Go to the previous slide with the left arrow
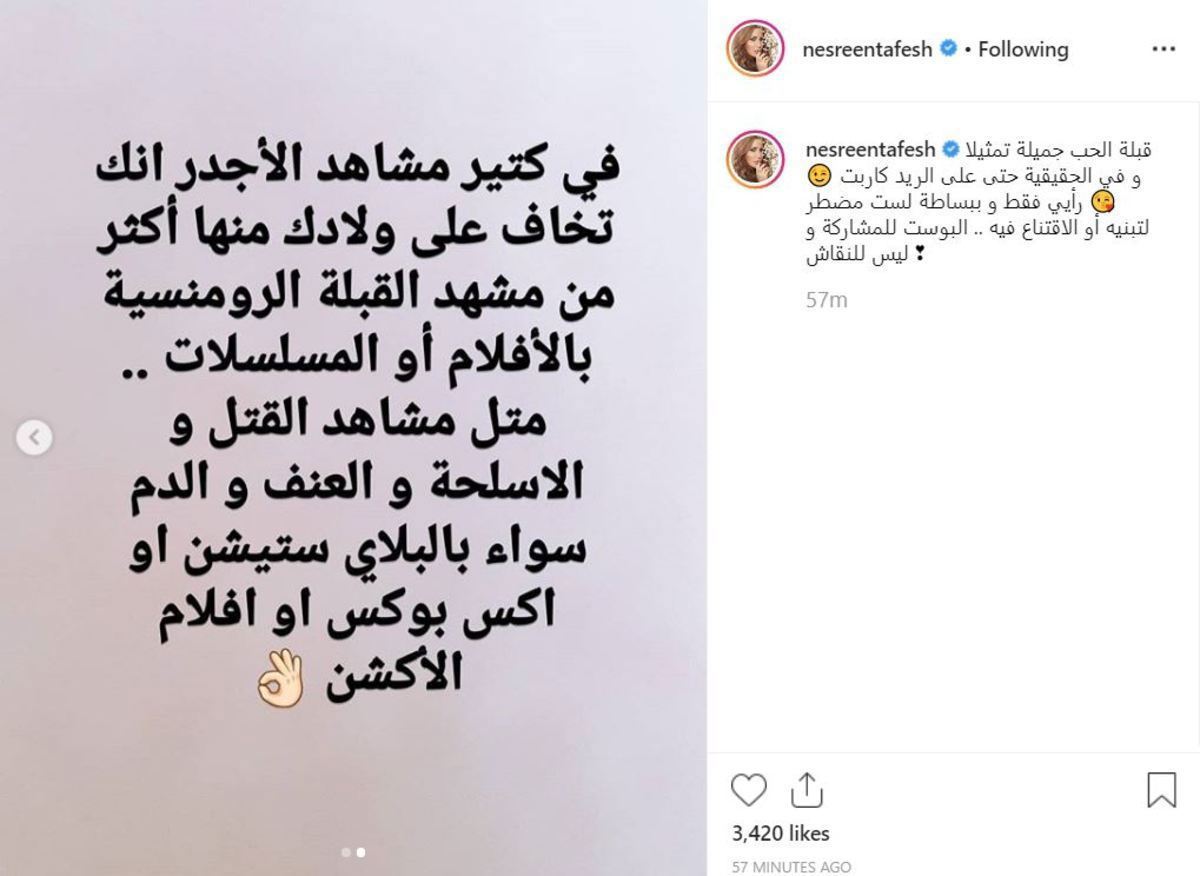1200x876 pixels. pos(34,437)
